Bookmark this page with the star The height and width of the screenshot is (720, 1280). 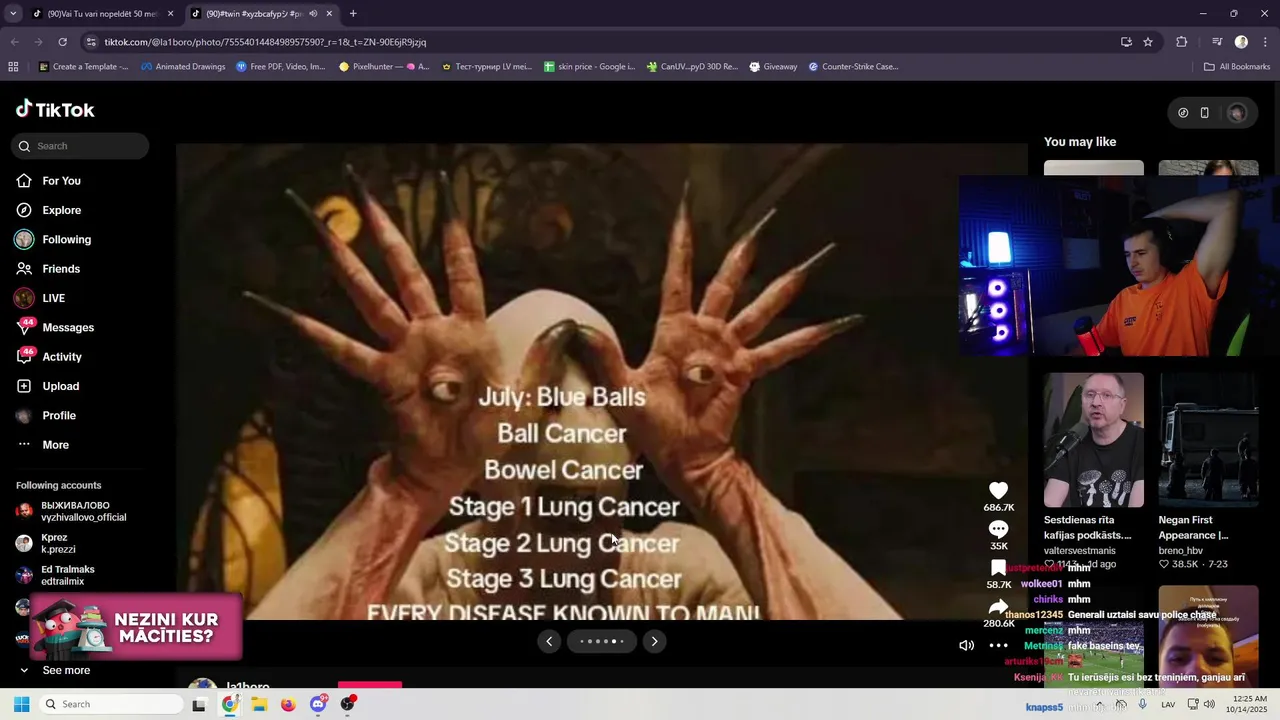point(1148,42)
